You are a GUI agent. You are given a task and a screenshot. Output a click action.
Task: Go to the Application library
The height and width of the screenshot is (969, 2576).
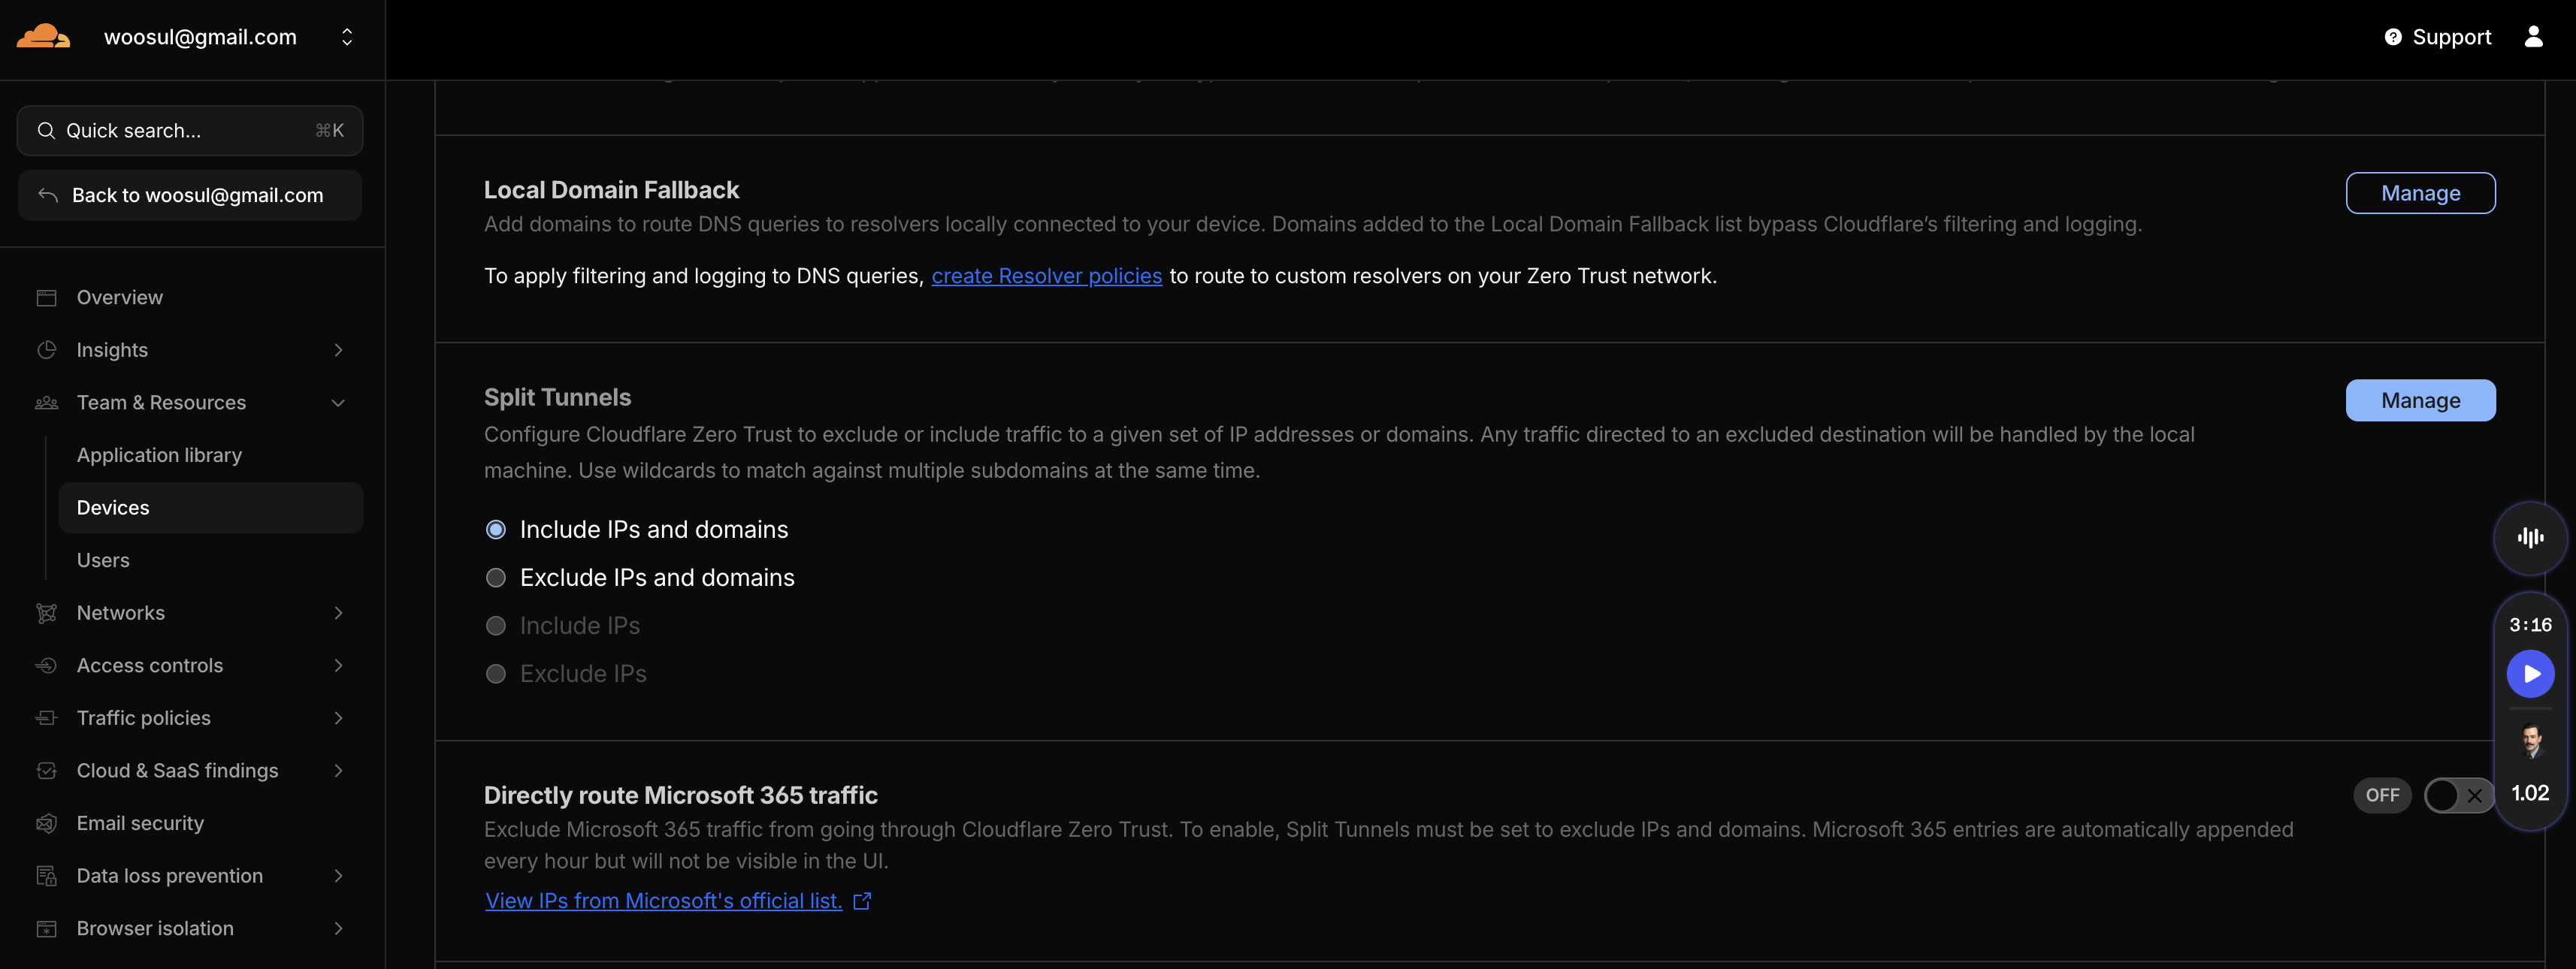159,455
